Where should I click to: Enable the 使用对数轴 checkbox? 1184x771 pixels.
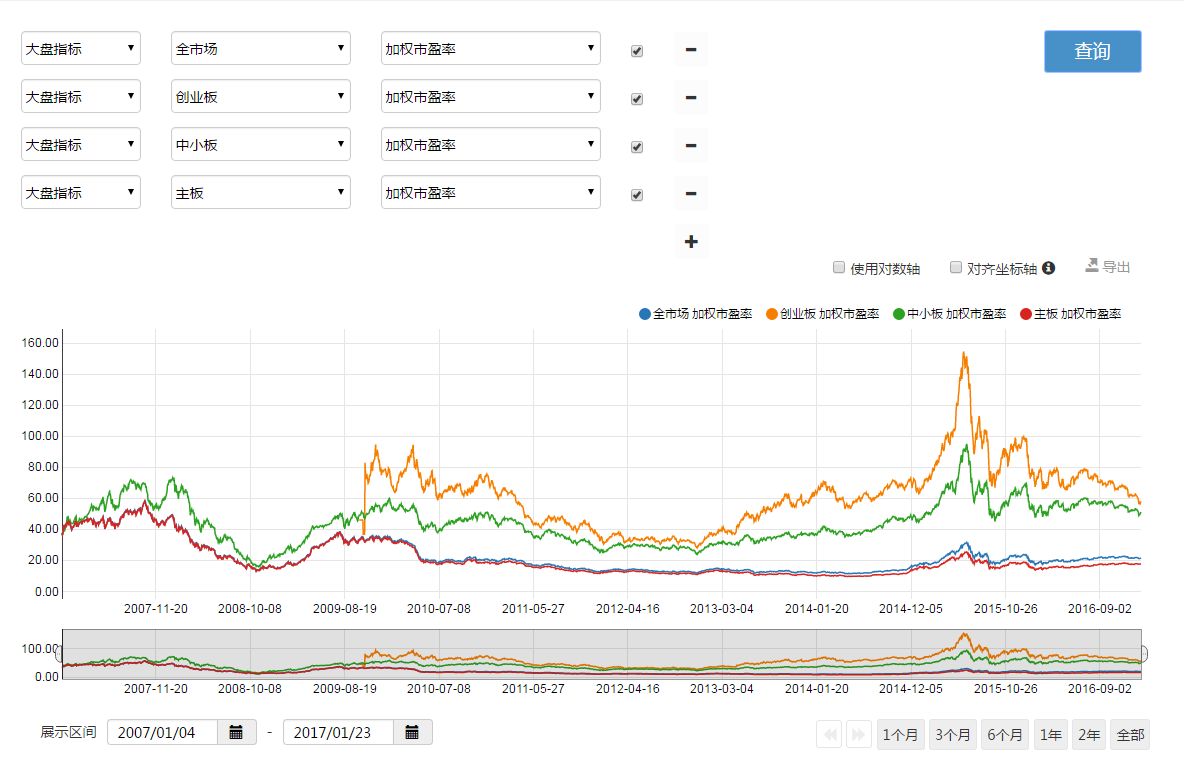point(838,266)
